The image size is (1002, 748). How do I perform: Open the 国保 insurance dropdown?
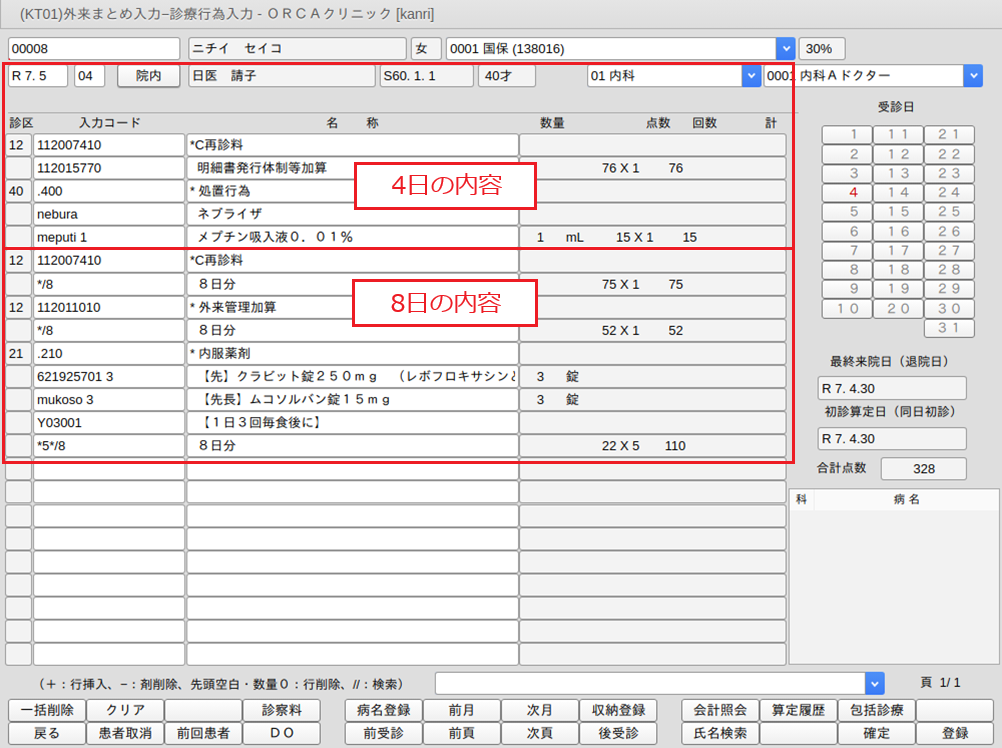point(786,49)
